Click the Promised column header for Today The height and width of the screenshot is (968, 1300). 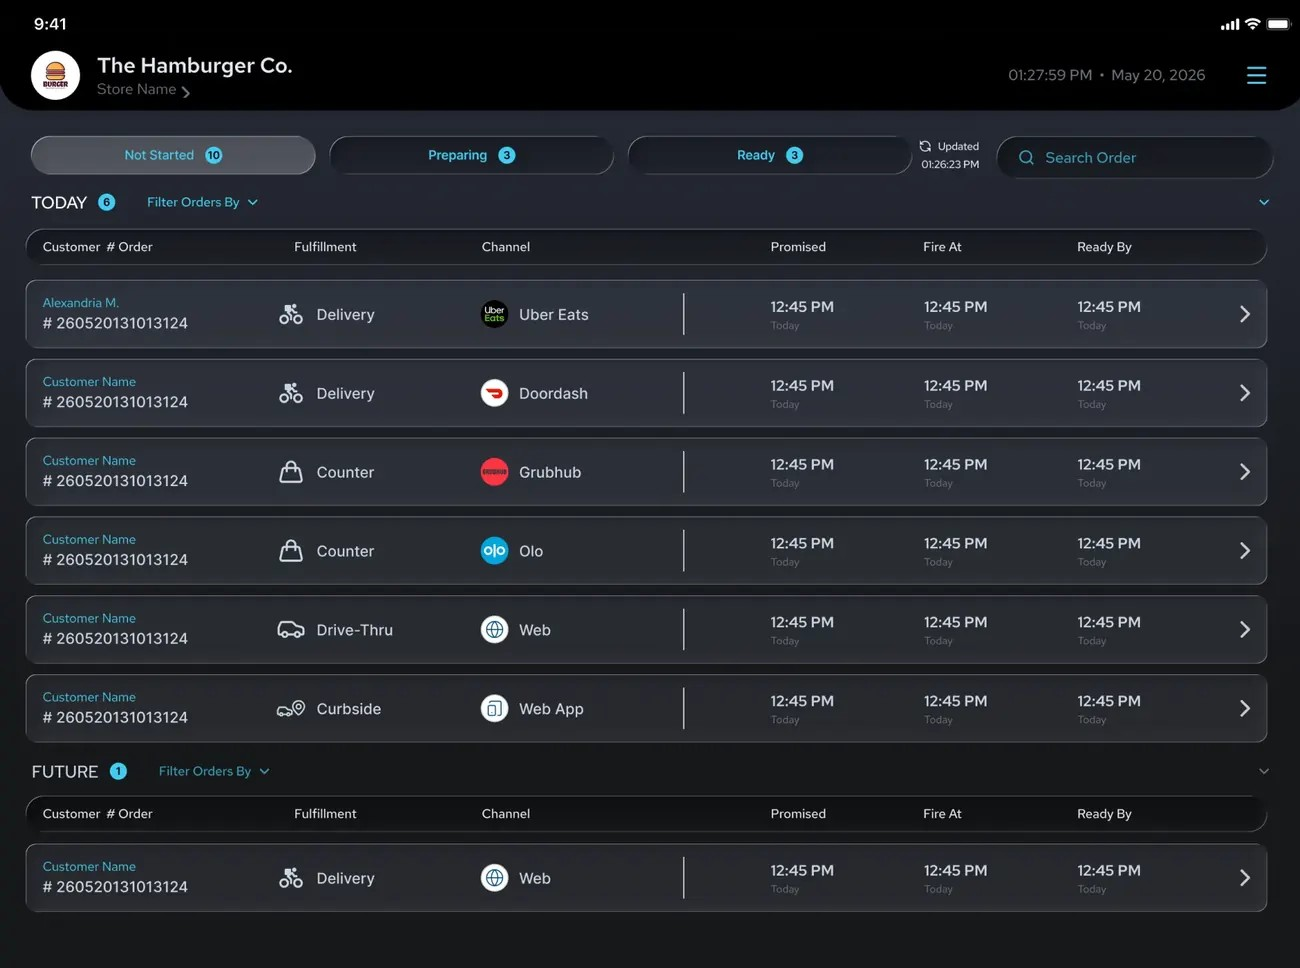pyautogui.click(x=798, y=247)
